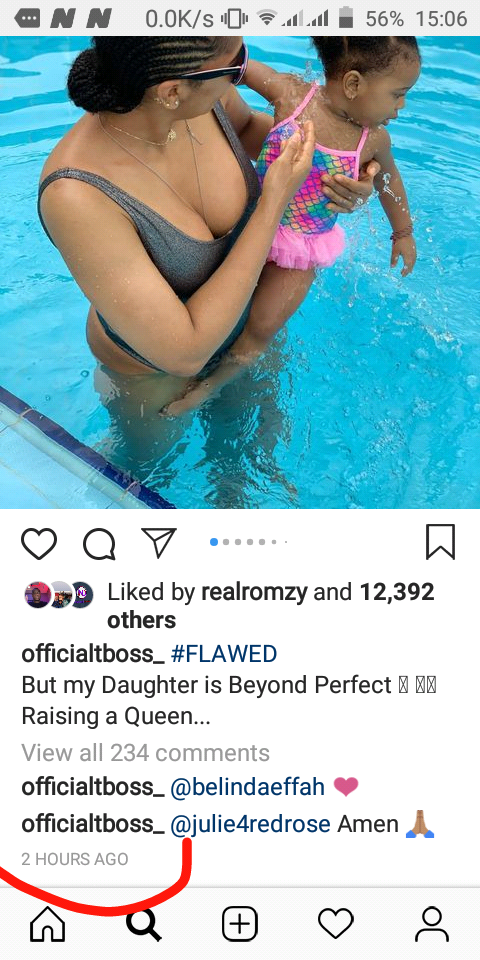Screen dimensions: 480x960
Task: Open the #FLAWED hashtag
Action: coord(223,654)
